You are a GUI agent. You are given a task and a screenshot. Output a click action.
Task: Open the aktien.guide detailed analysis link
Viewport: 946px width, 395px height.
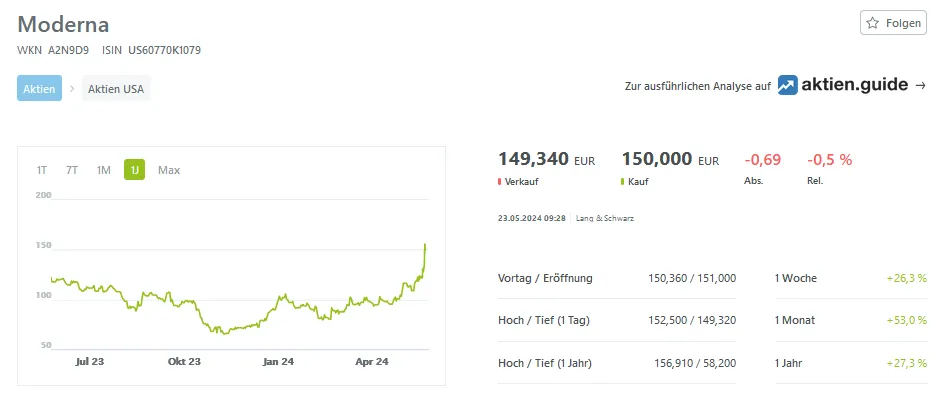(x=775, y=86)
